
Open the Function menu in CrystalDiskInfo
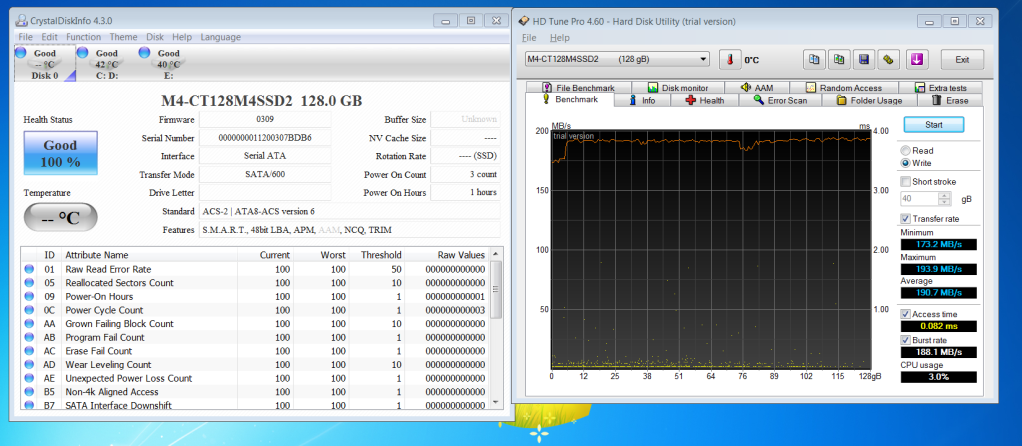point(84,37)
